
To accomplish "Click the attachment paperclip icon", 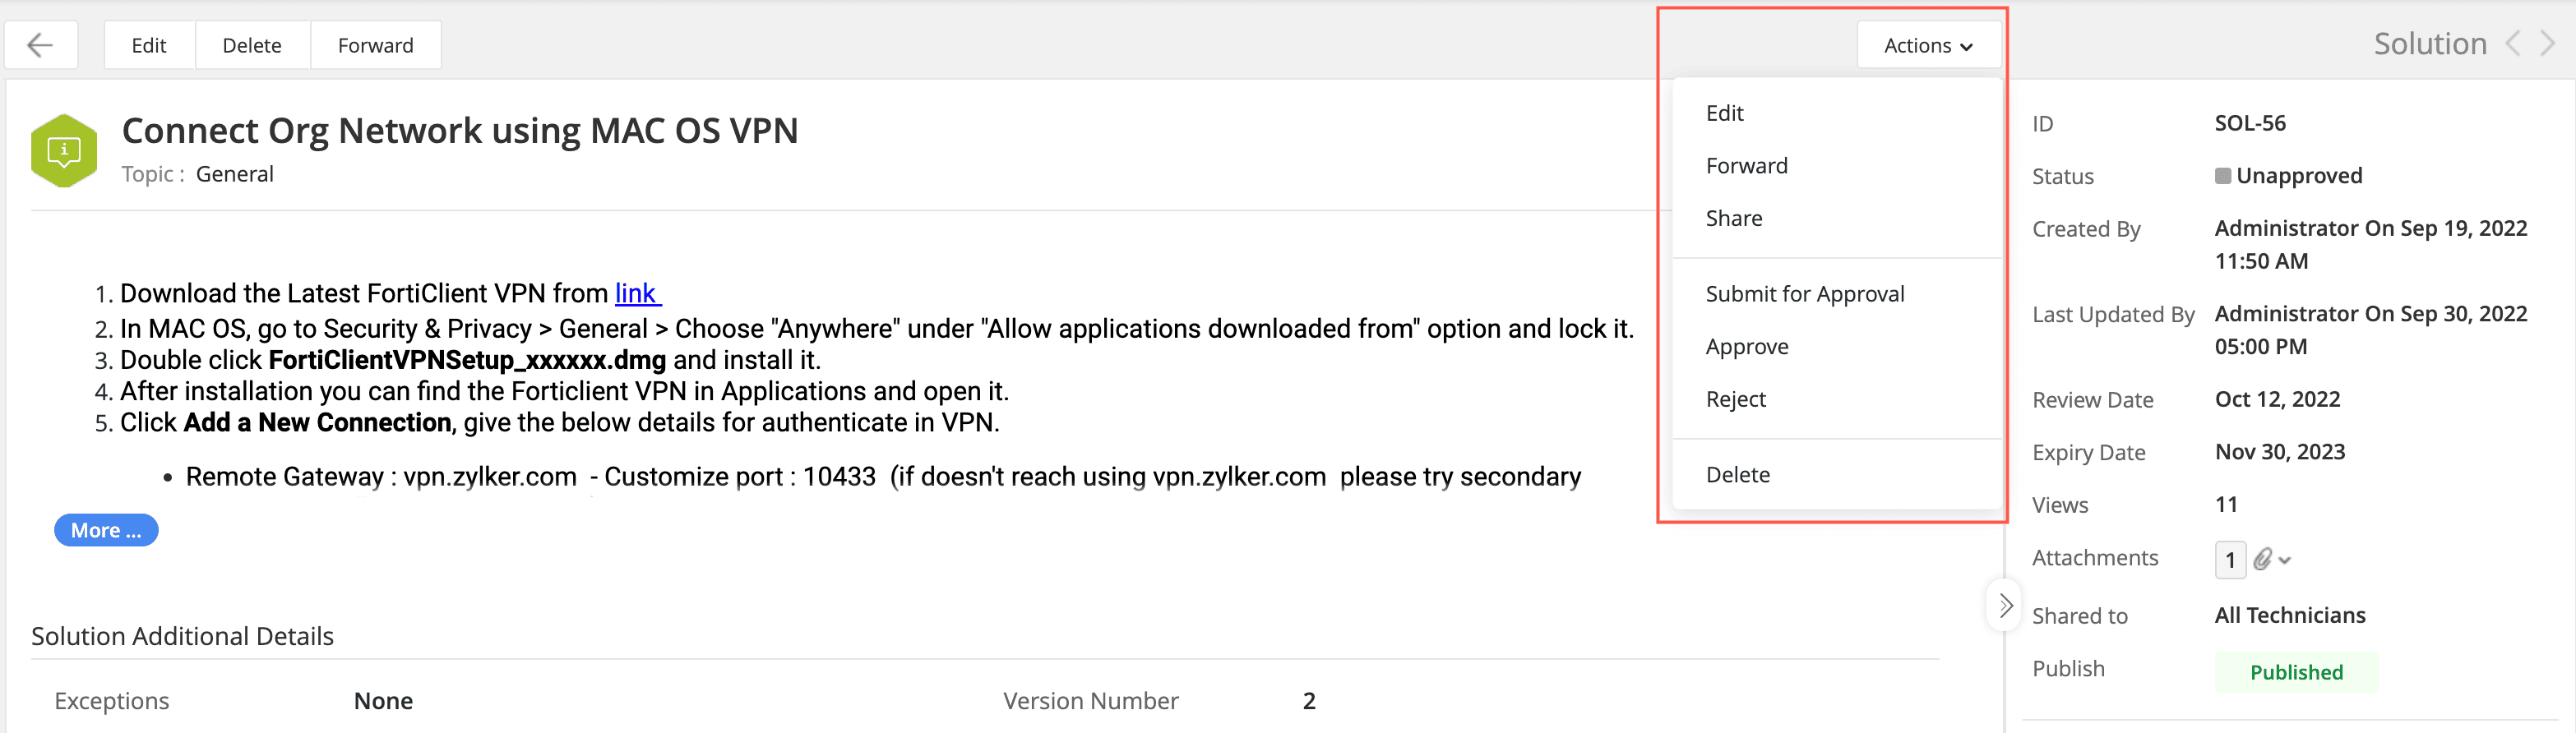I will [x=2262, y=559].
